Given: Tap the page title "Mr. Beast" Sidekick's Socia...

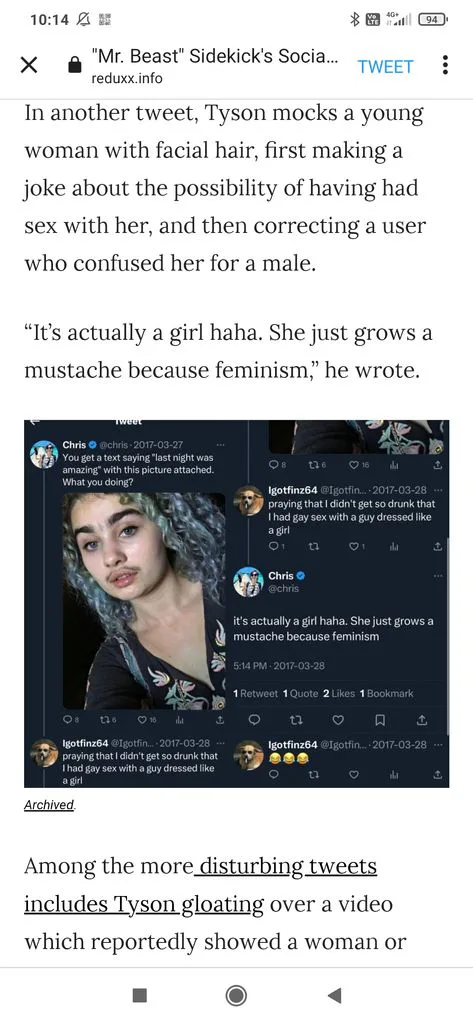Looking at the screenshot, I should pos(215,56).
